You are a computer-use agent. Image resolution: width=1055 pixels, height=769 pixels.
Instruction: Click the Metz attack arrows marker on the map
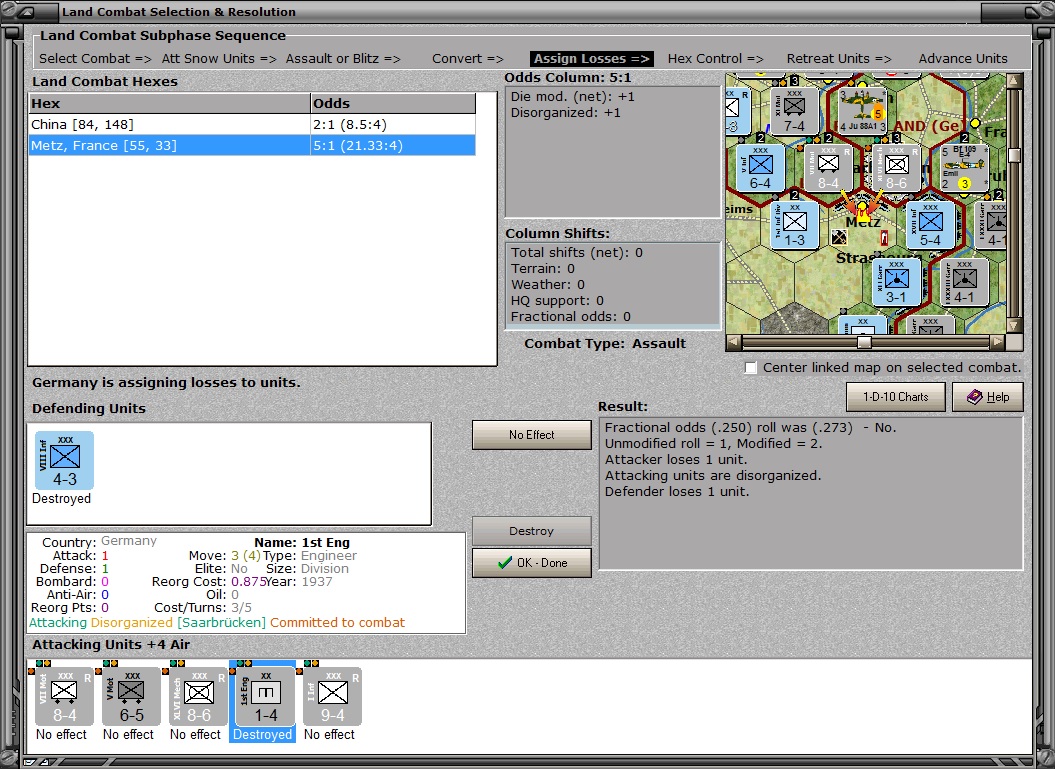862,205
